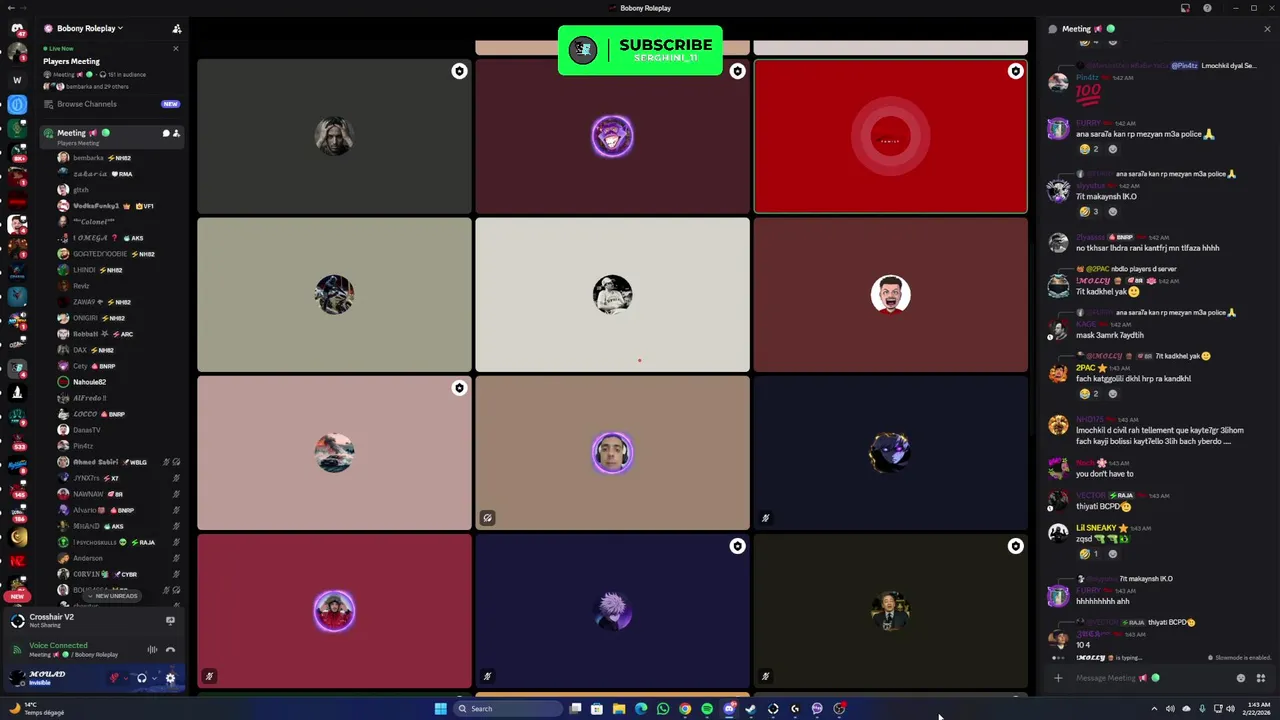Open the inbox icon in title bar
Image resolution: width=1280 pixels, height=720 pixels.
pos(1185,8)
